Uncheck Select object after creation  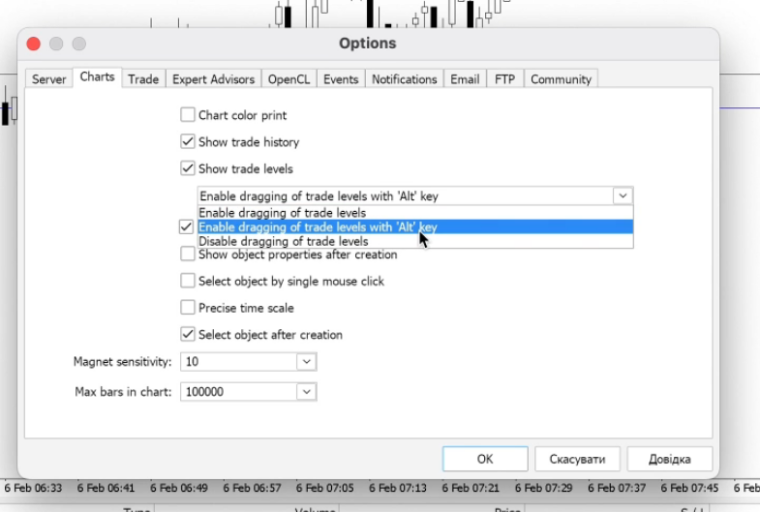point(188,334)
